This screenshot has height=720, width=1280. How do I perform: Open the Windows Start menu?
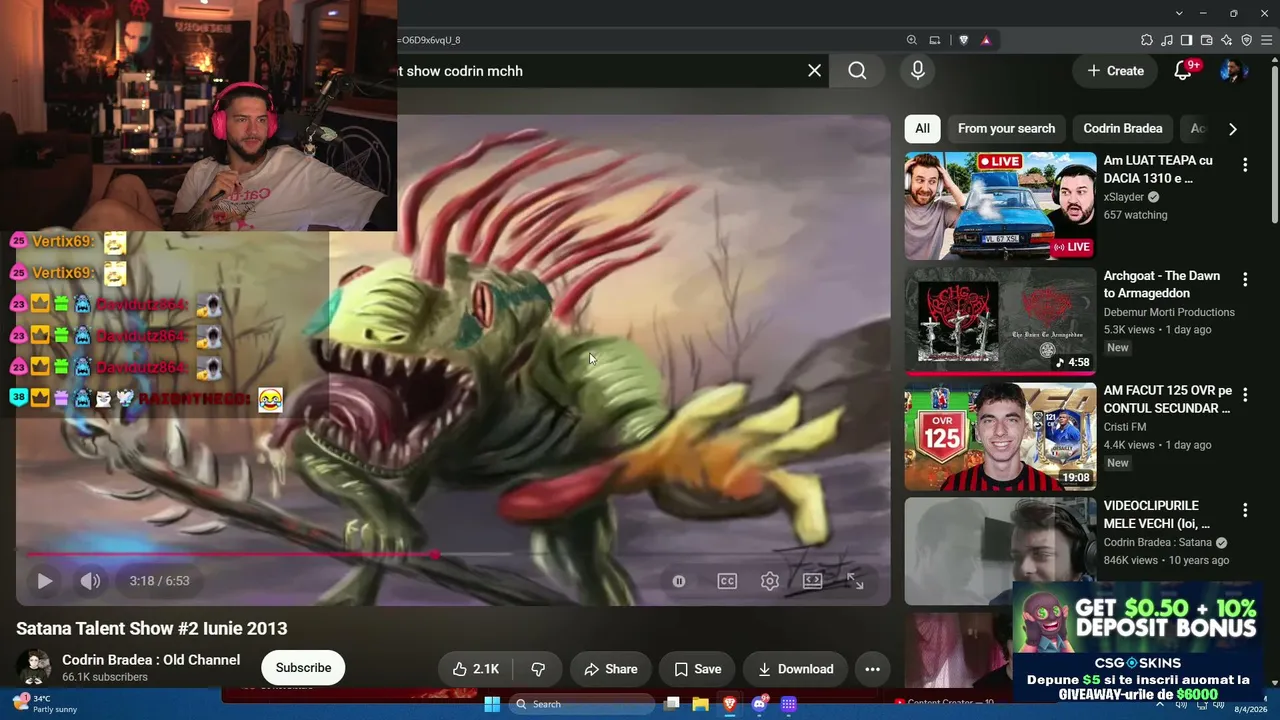[492, 704]
